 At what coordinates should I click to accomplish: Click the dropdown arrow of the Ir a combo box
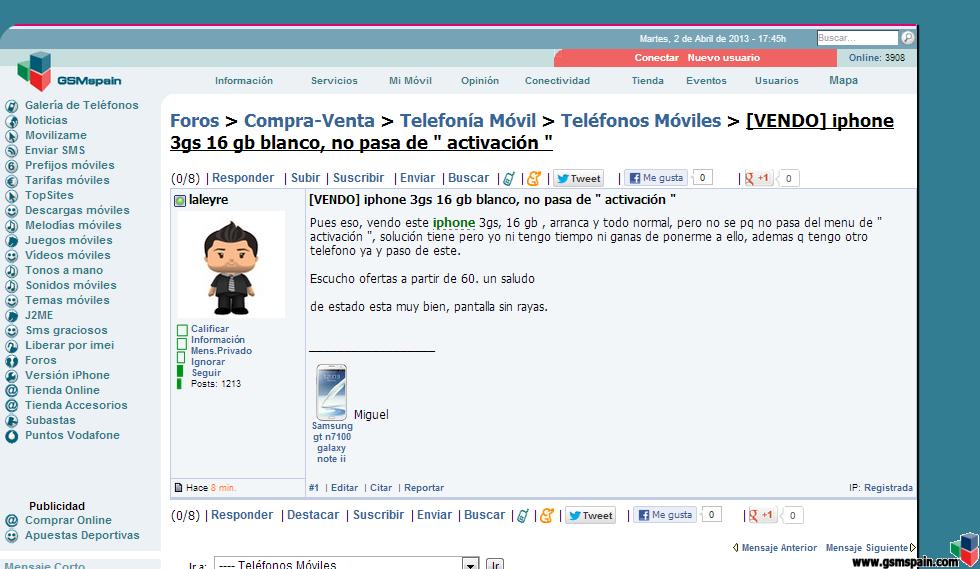pyautogui.click(x=471, y=563)
